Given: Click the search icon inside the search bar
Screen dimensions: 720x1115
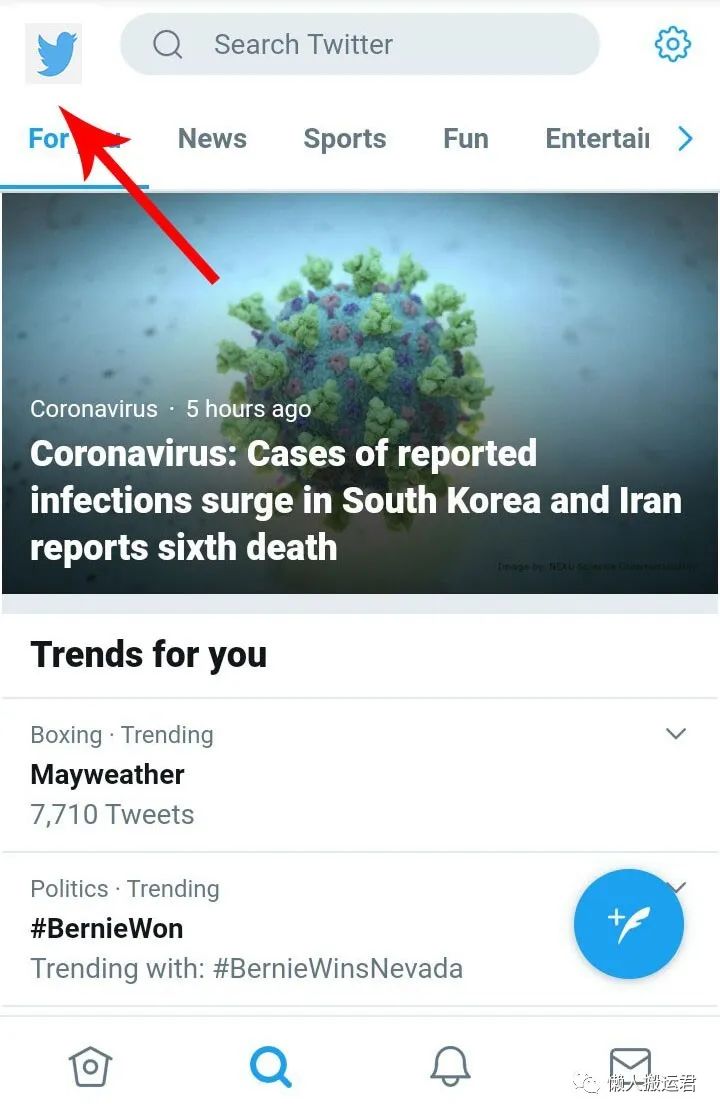Looking at the screenshot, I should click(x=167, y=44).
